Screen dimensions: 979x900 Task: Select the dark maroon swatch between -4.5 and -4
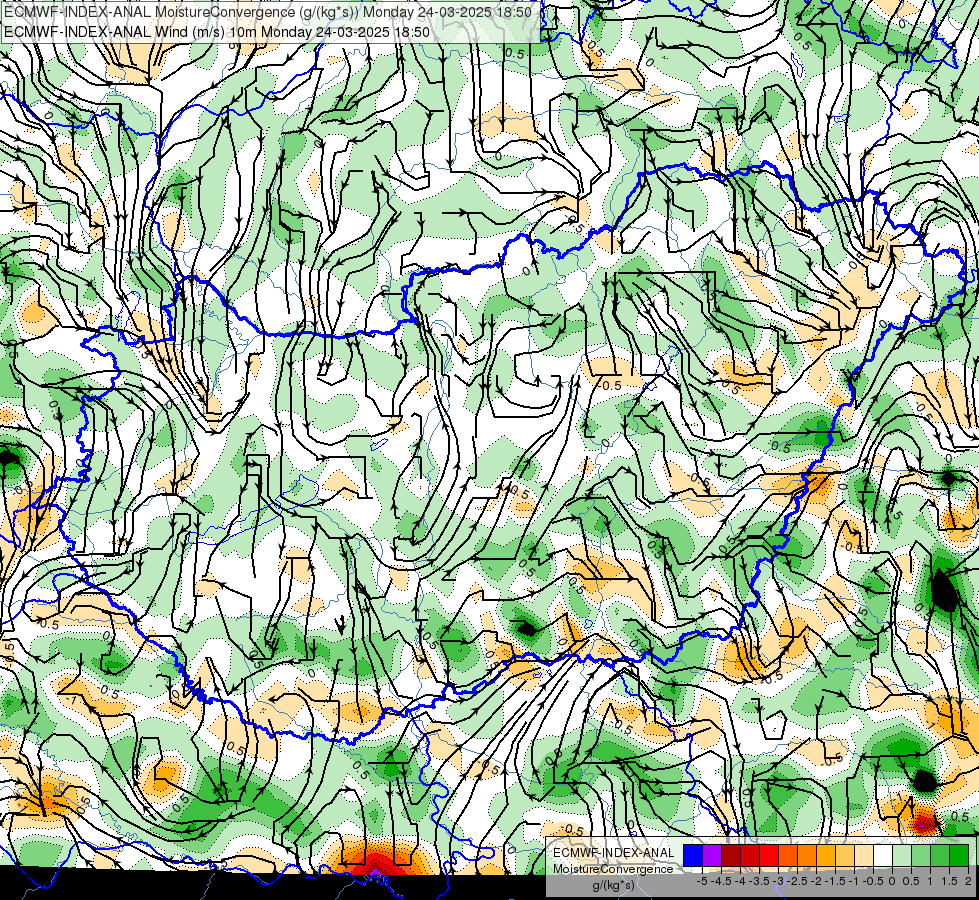point(731,856)
